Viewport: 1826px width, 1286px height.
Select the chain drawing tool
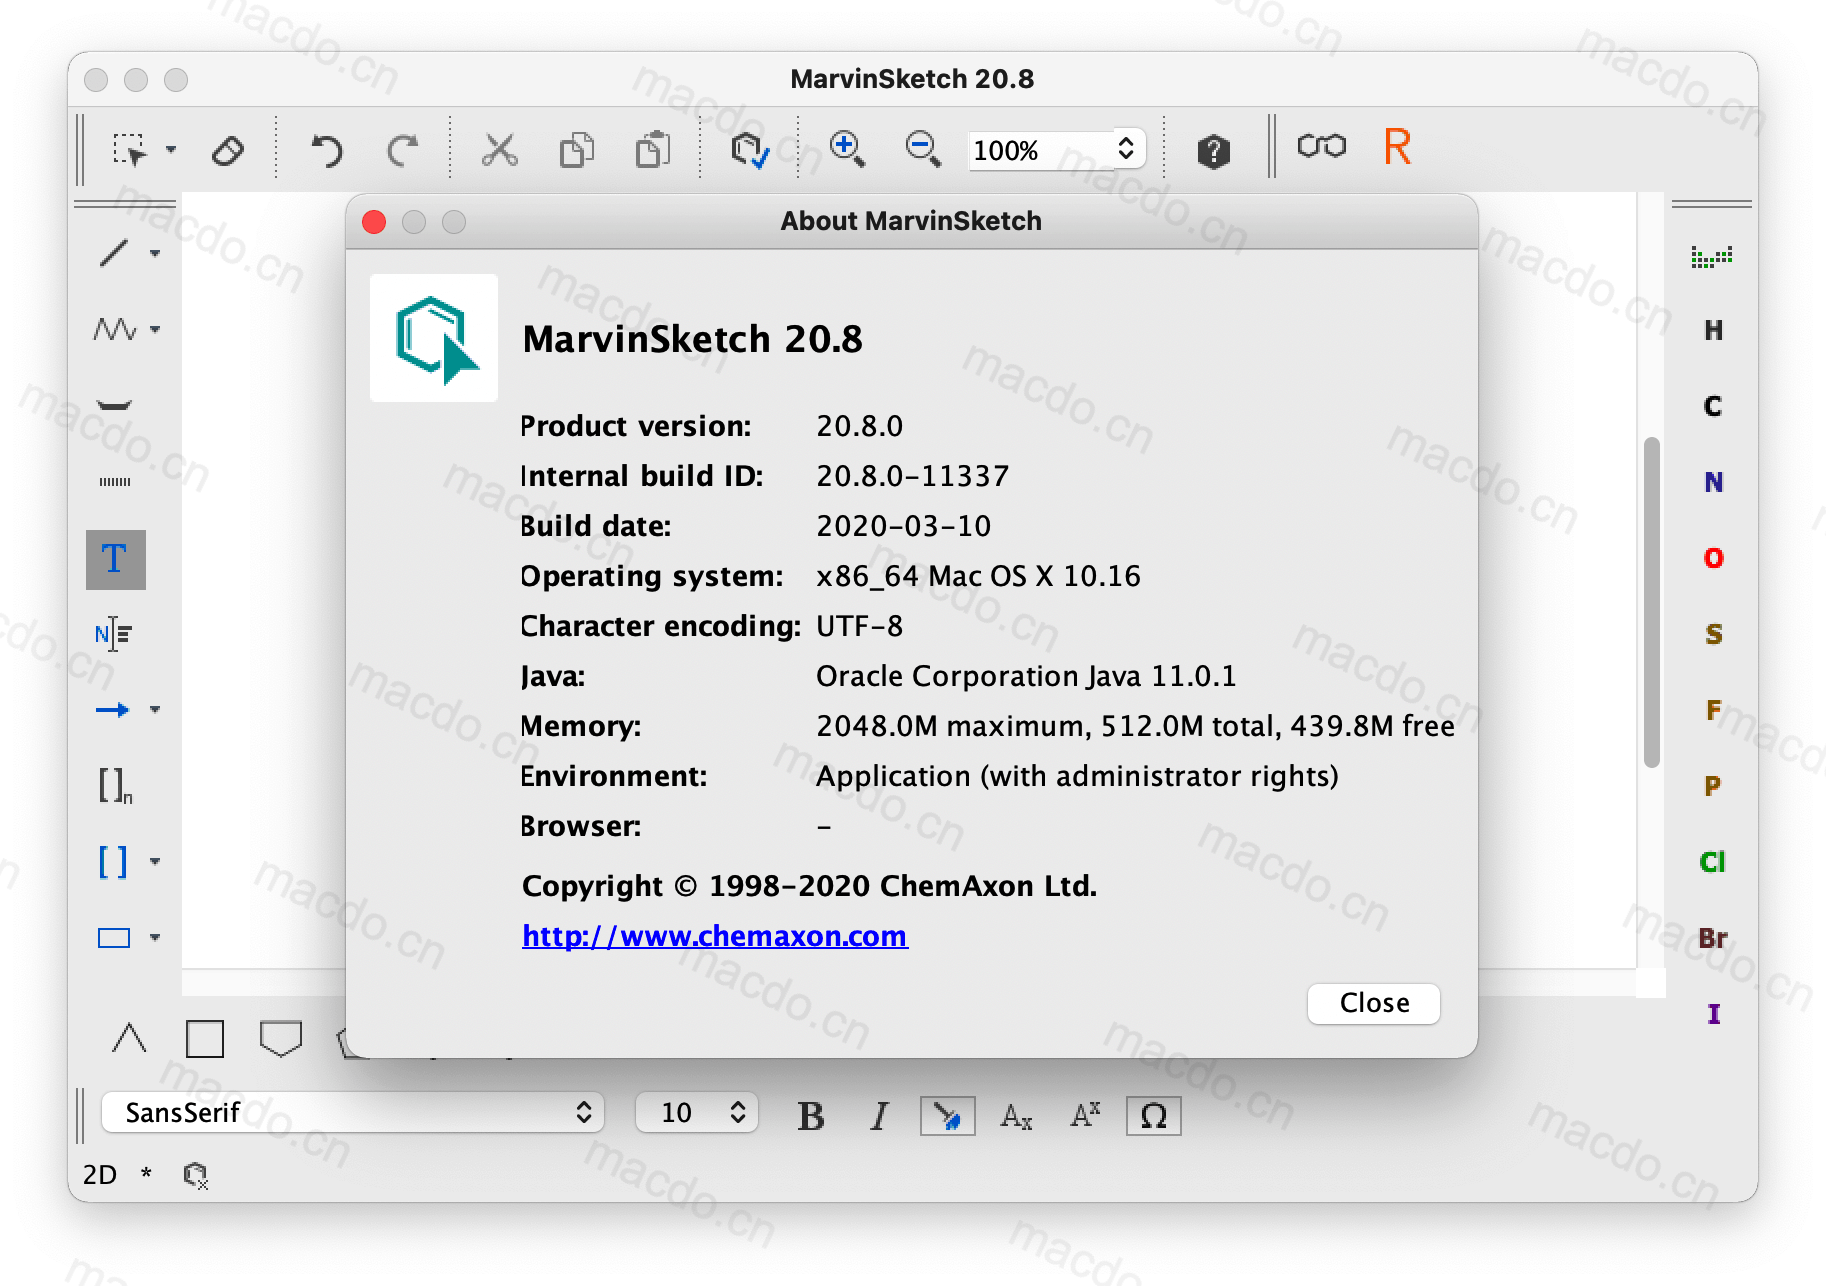[114, 329]
